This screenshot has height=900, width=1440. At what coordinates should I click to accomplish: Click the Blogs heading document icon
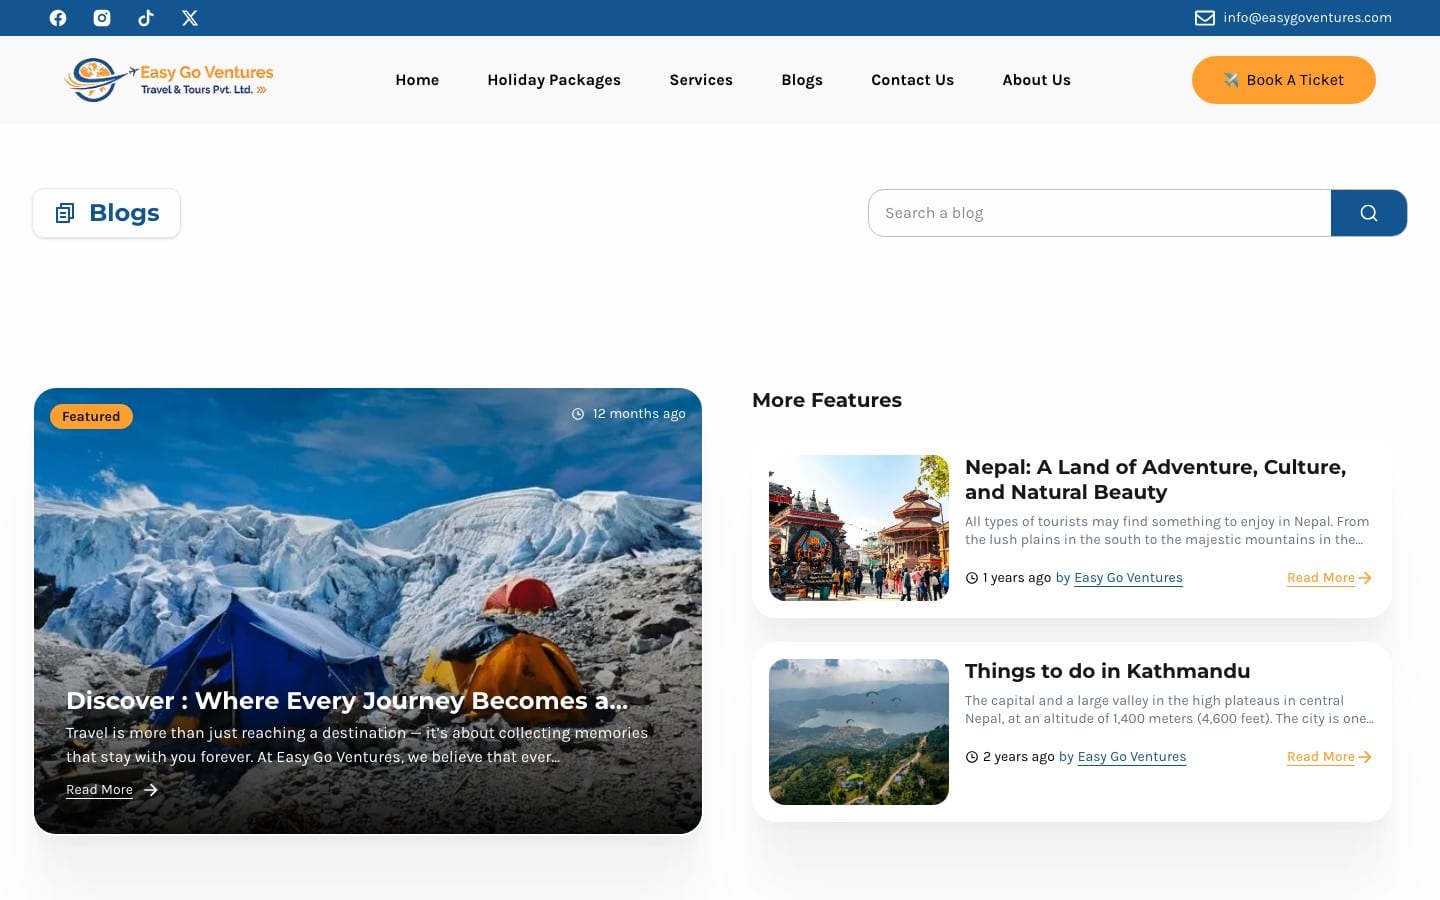pos(65,213)
